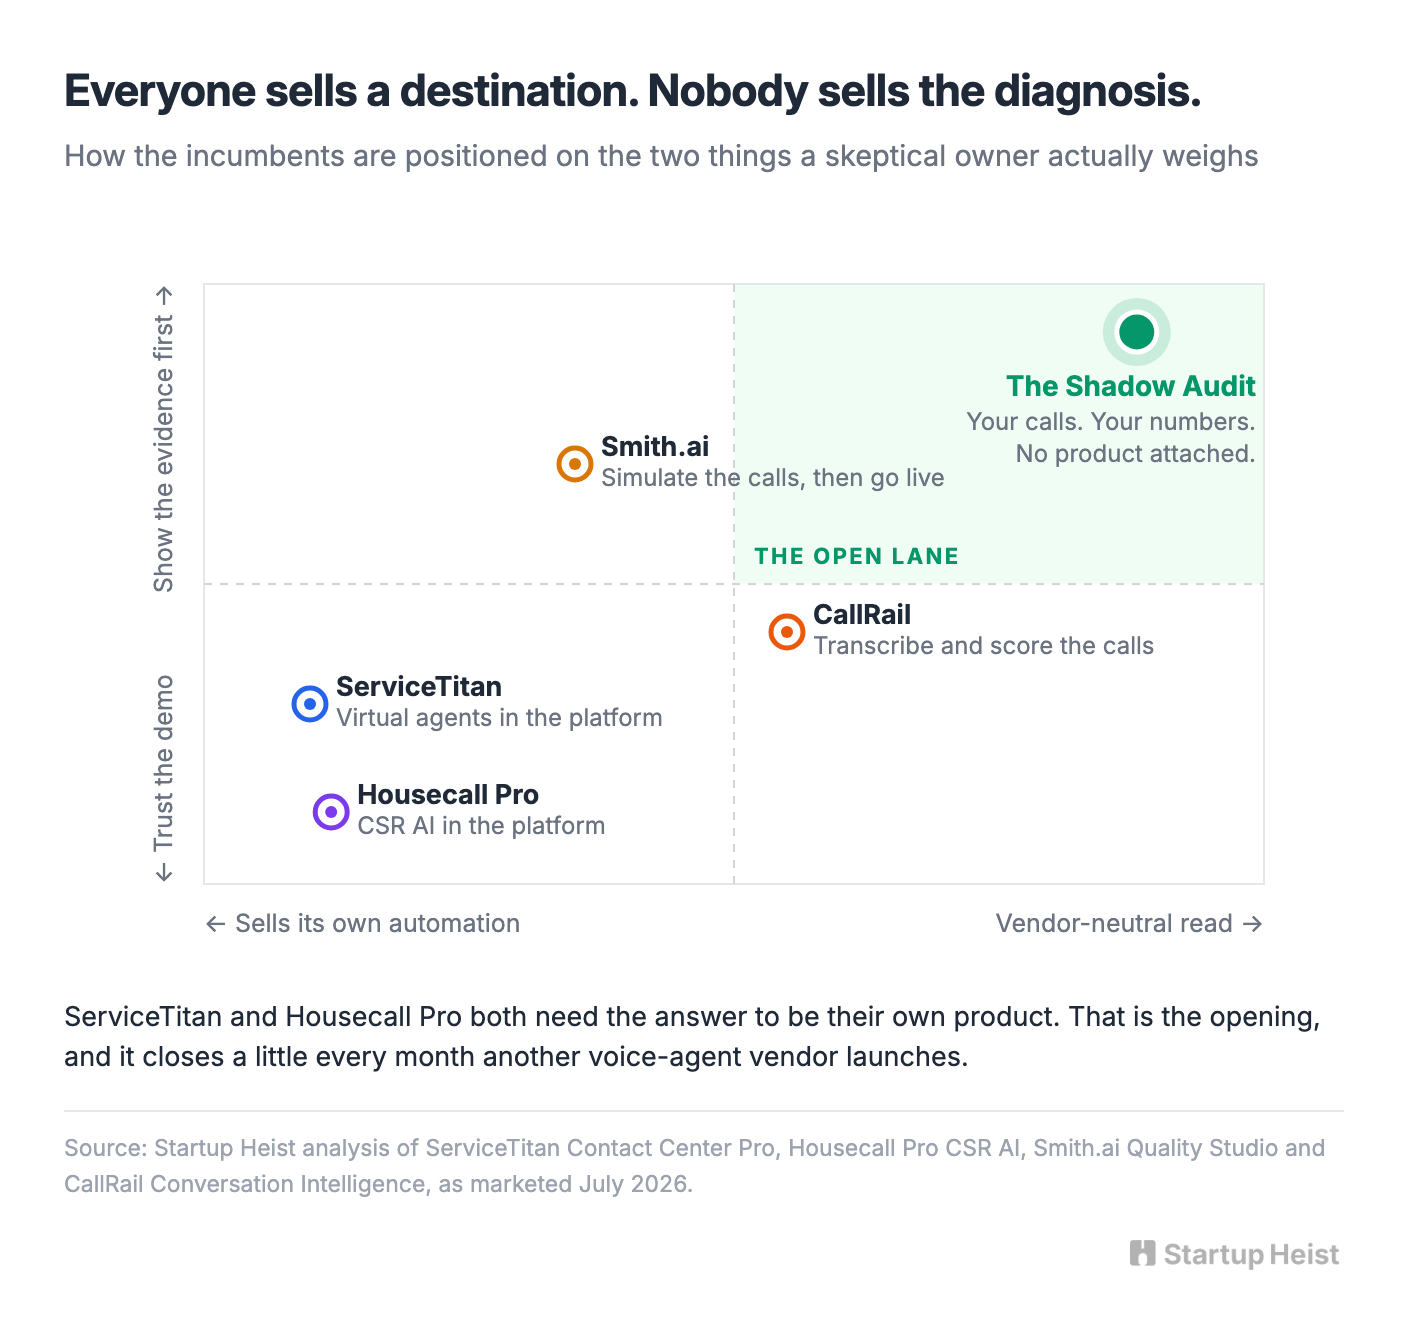Click the Startup Heist logo icon

click(1142, 1254)
